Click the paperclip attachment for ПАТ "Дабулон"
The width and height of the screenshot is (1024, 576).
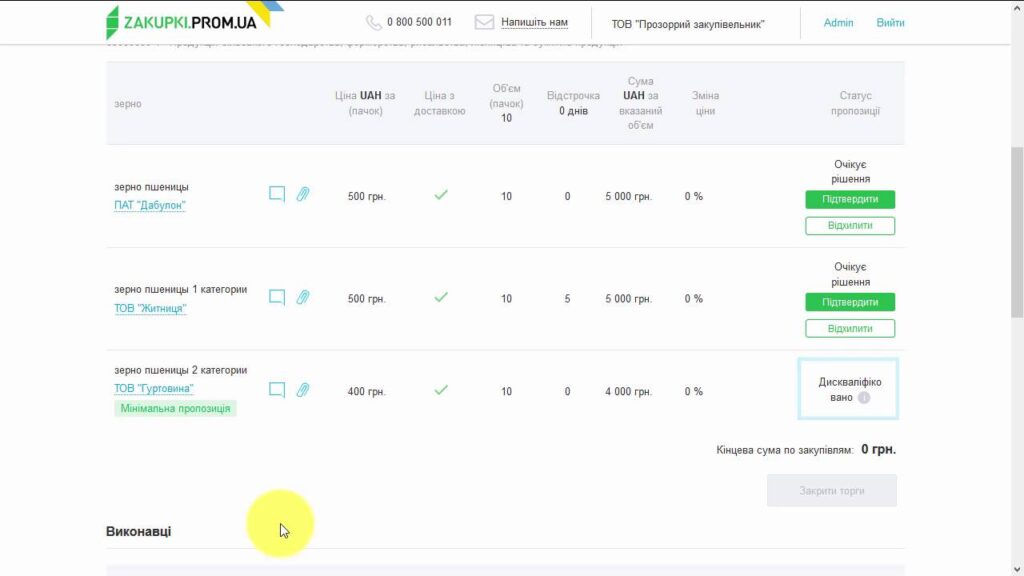[x=303, y=195]
